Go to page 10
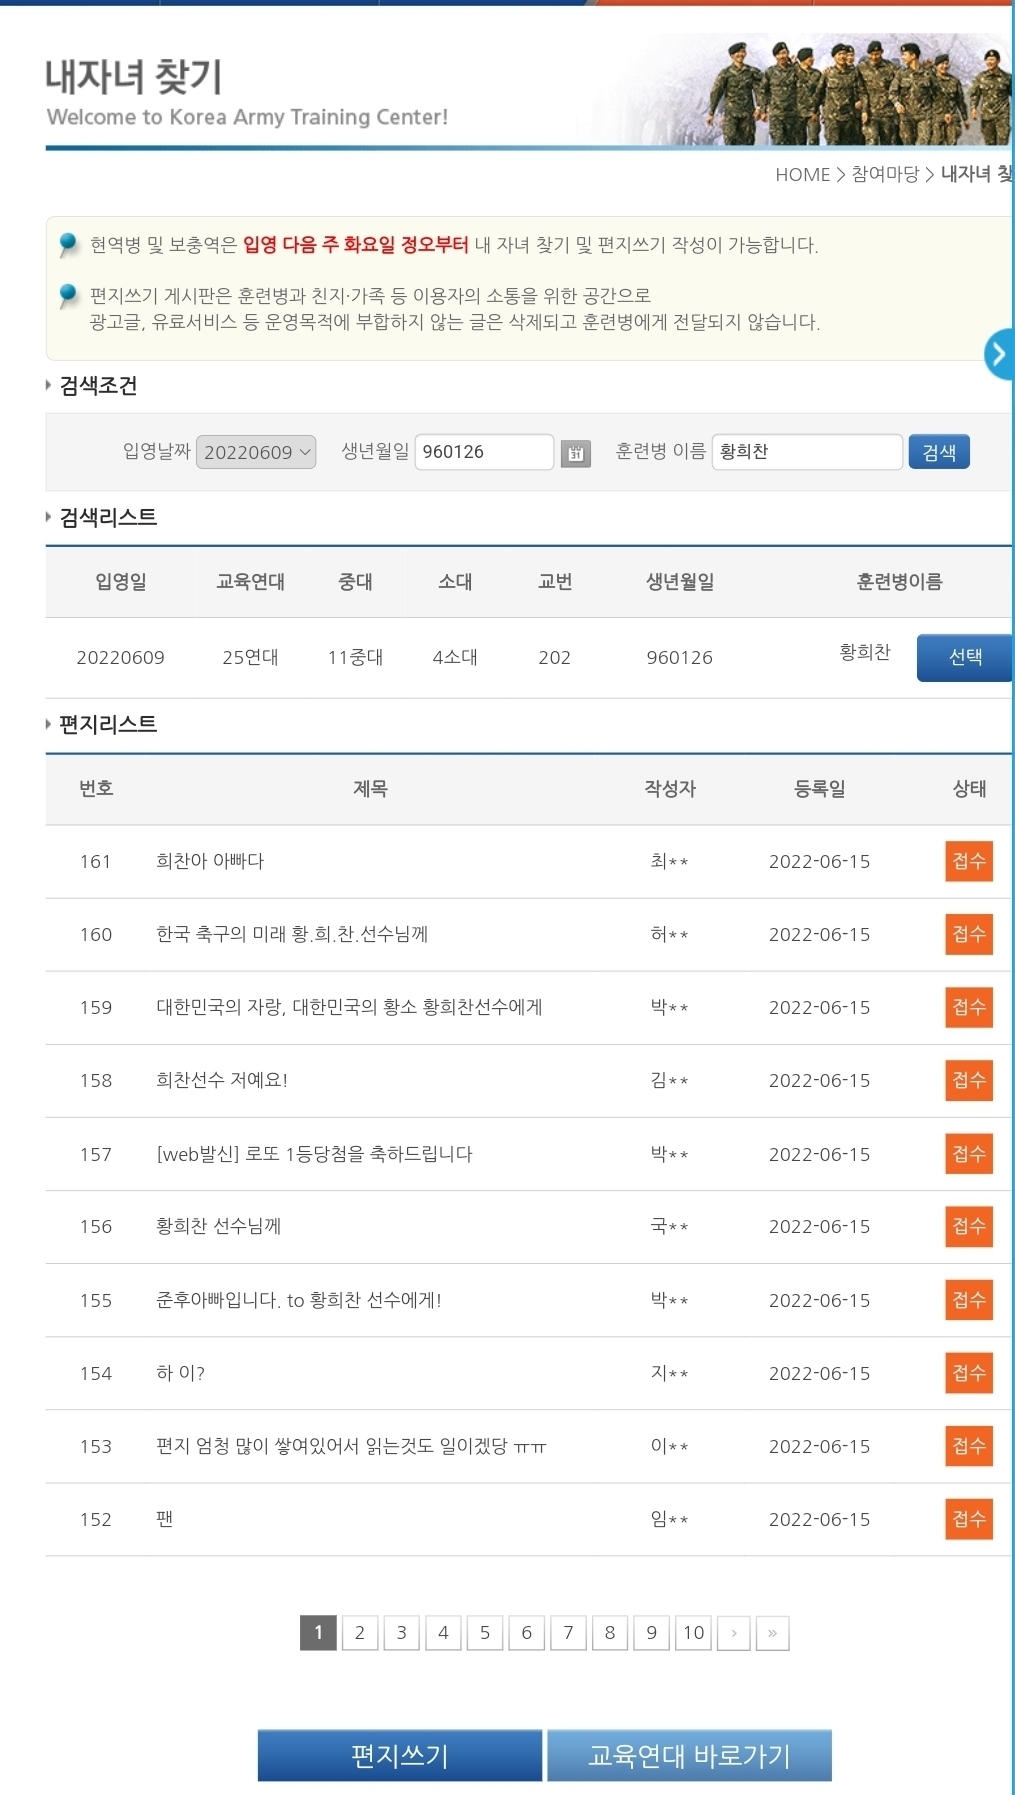1015x1795 pixels. pyautogui.click(x=693, y=1633)
